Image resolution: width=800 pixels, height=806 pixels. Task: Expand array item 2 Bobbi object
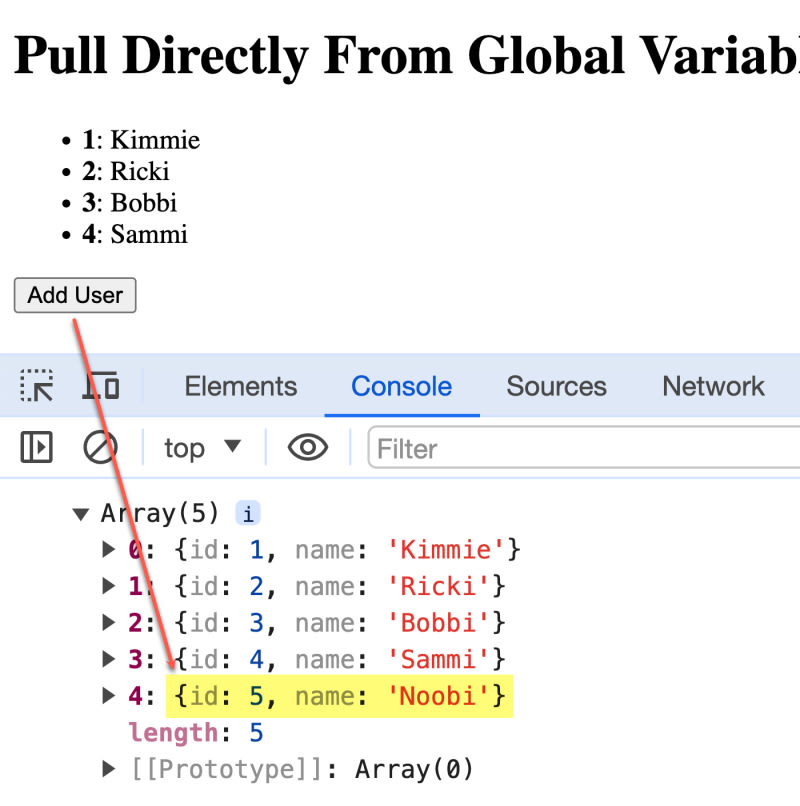click(x=109, y=622)
